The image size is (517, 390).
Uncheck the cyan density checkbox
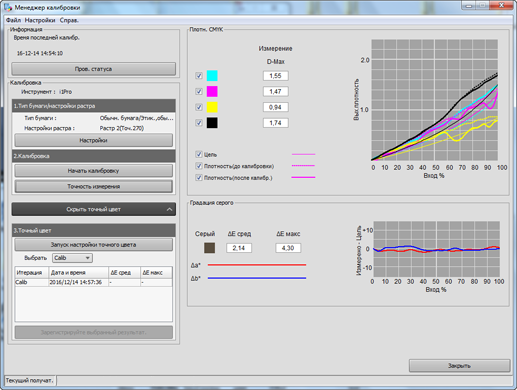pyautogui.click(x=199, y=76)
